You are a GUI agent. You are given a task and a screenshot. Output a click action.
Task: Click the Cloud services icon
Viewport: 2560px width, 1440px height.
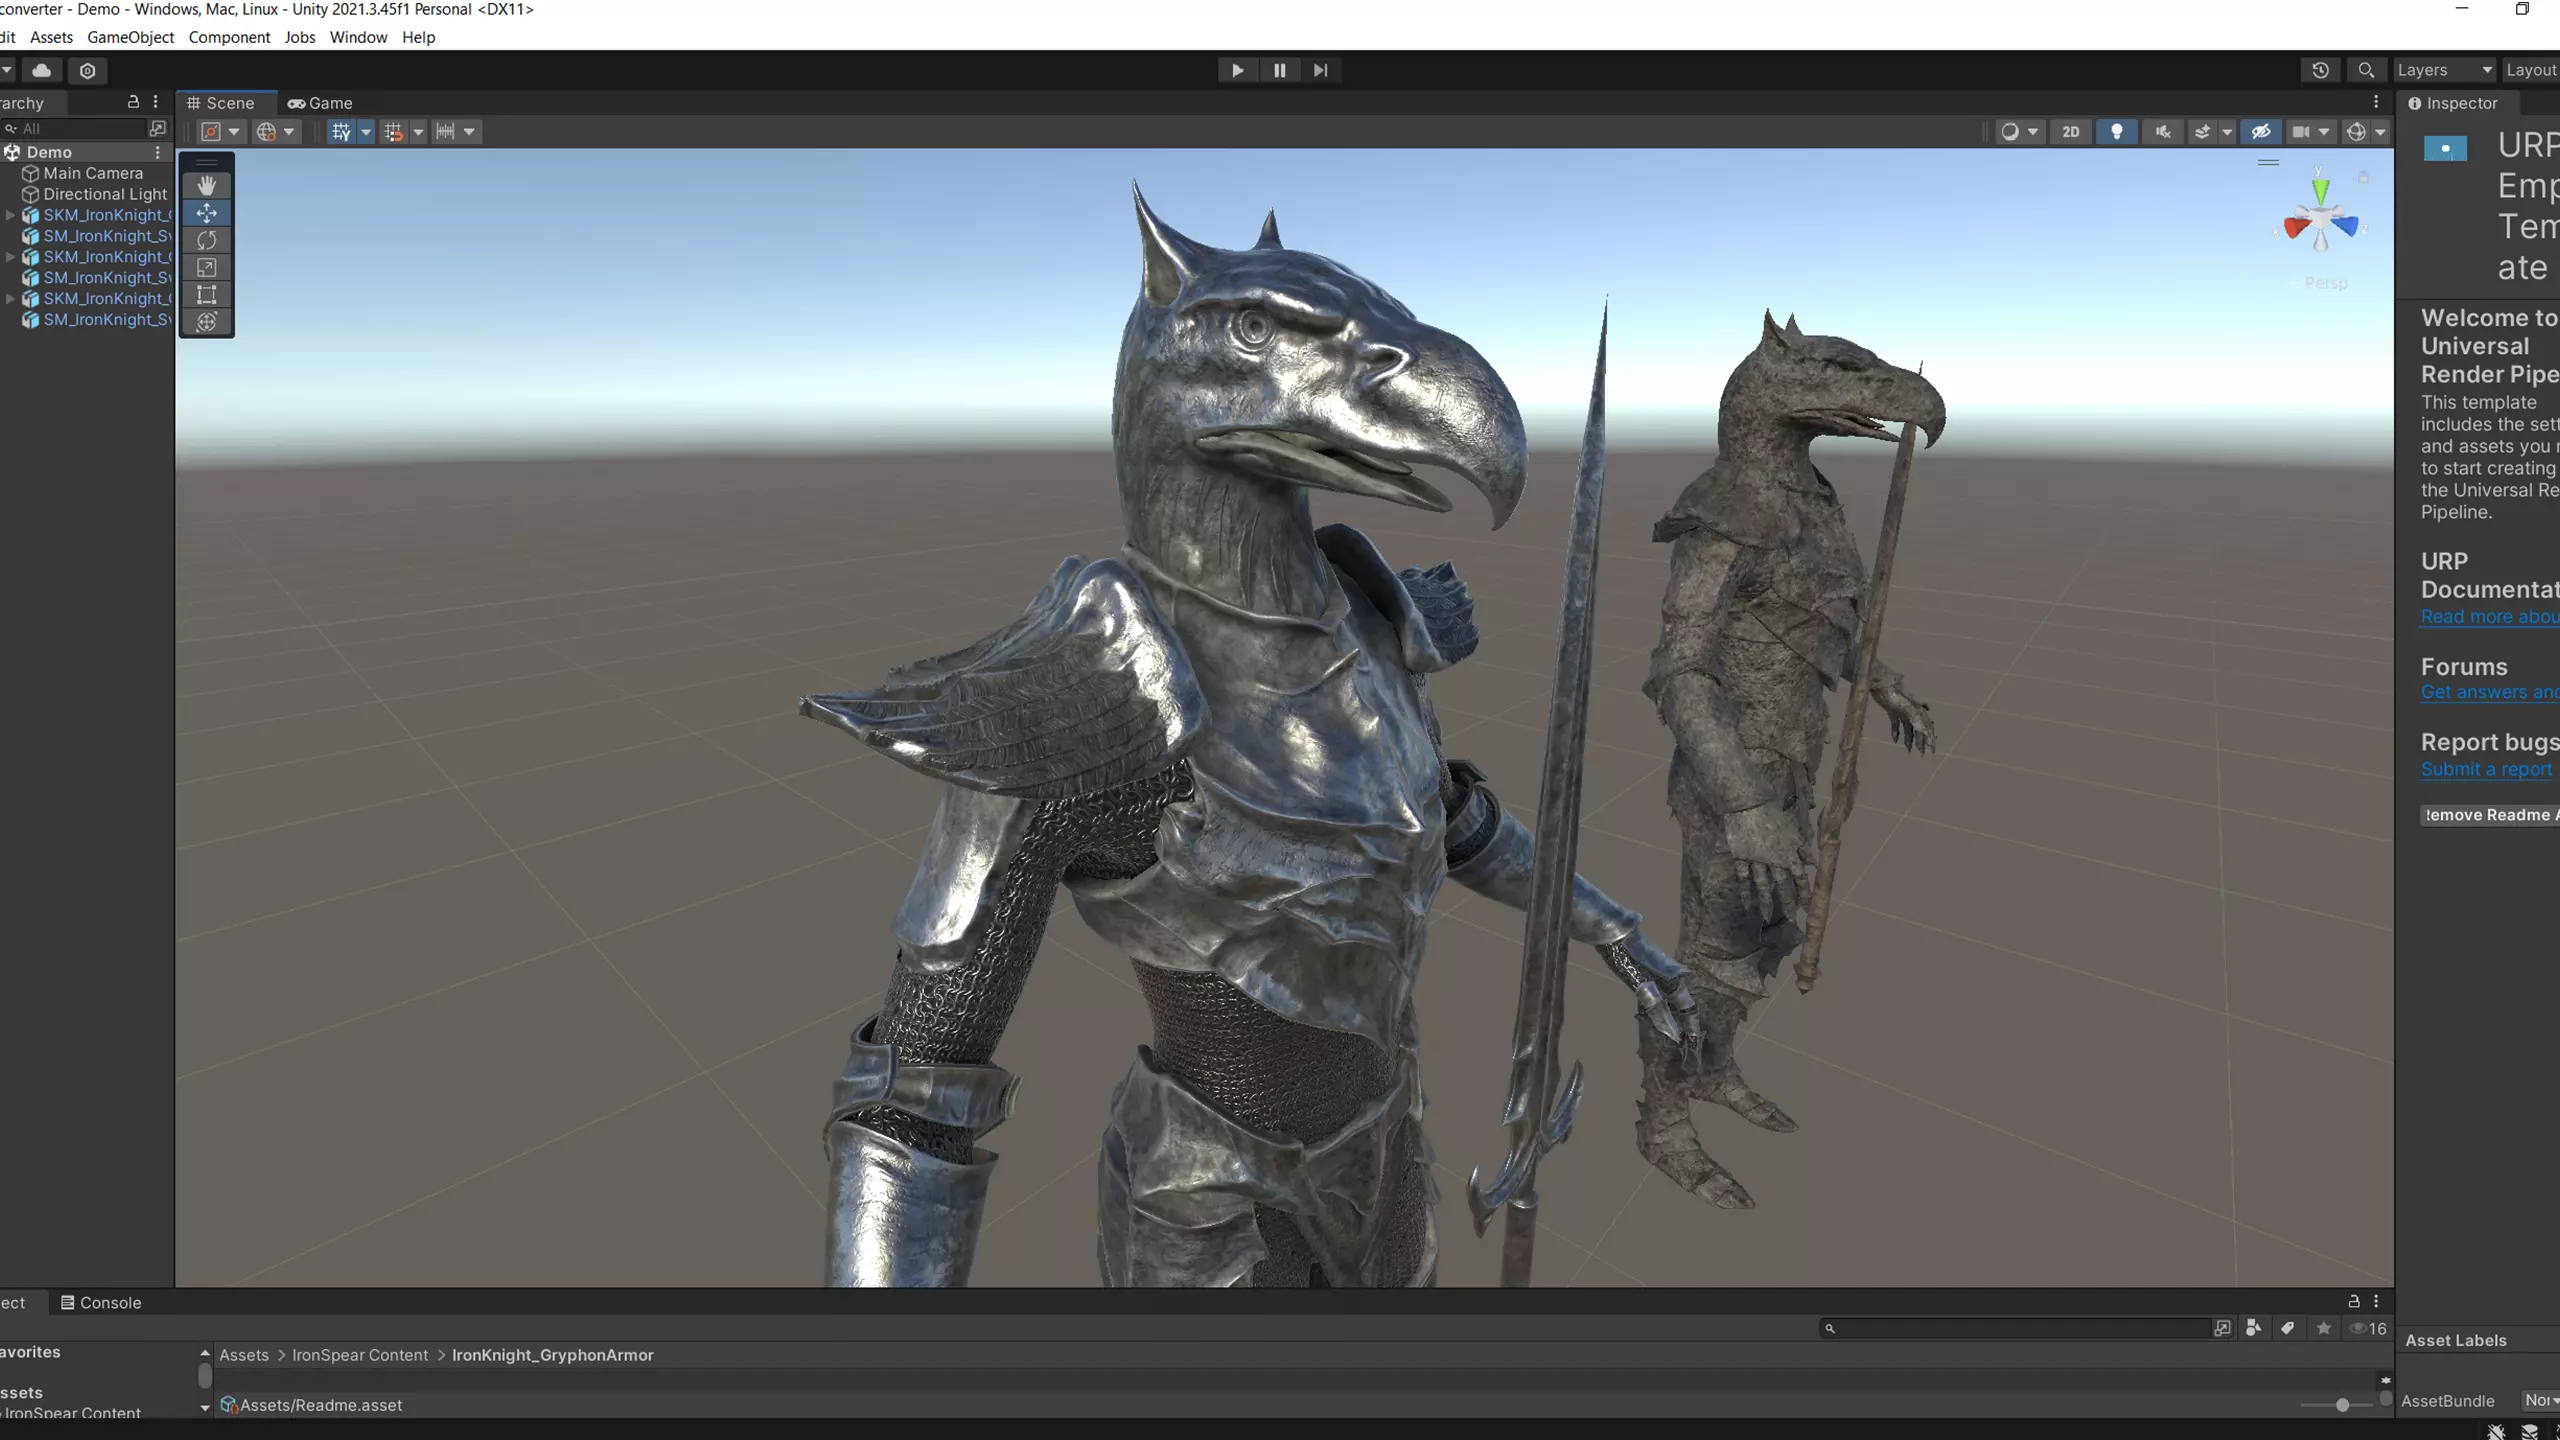pos(42,70)
